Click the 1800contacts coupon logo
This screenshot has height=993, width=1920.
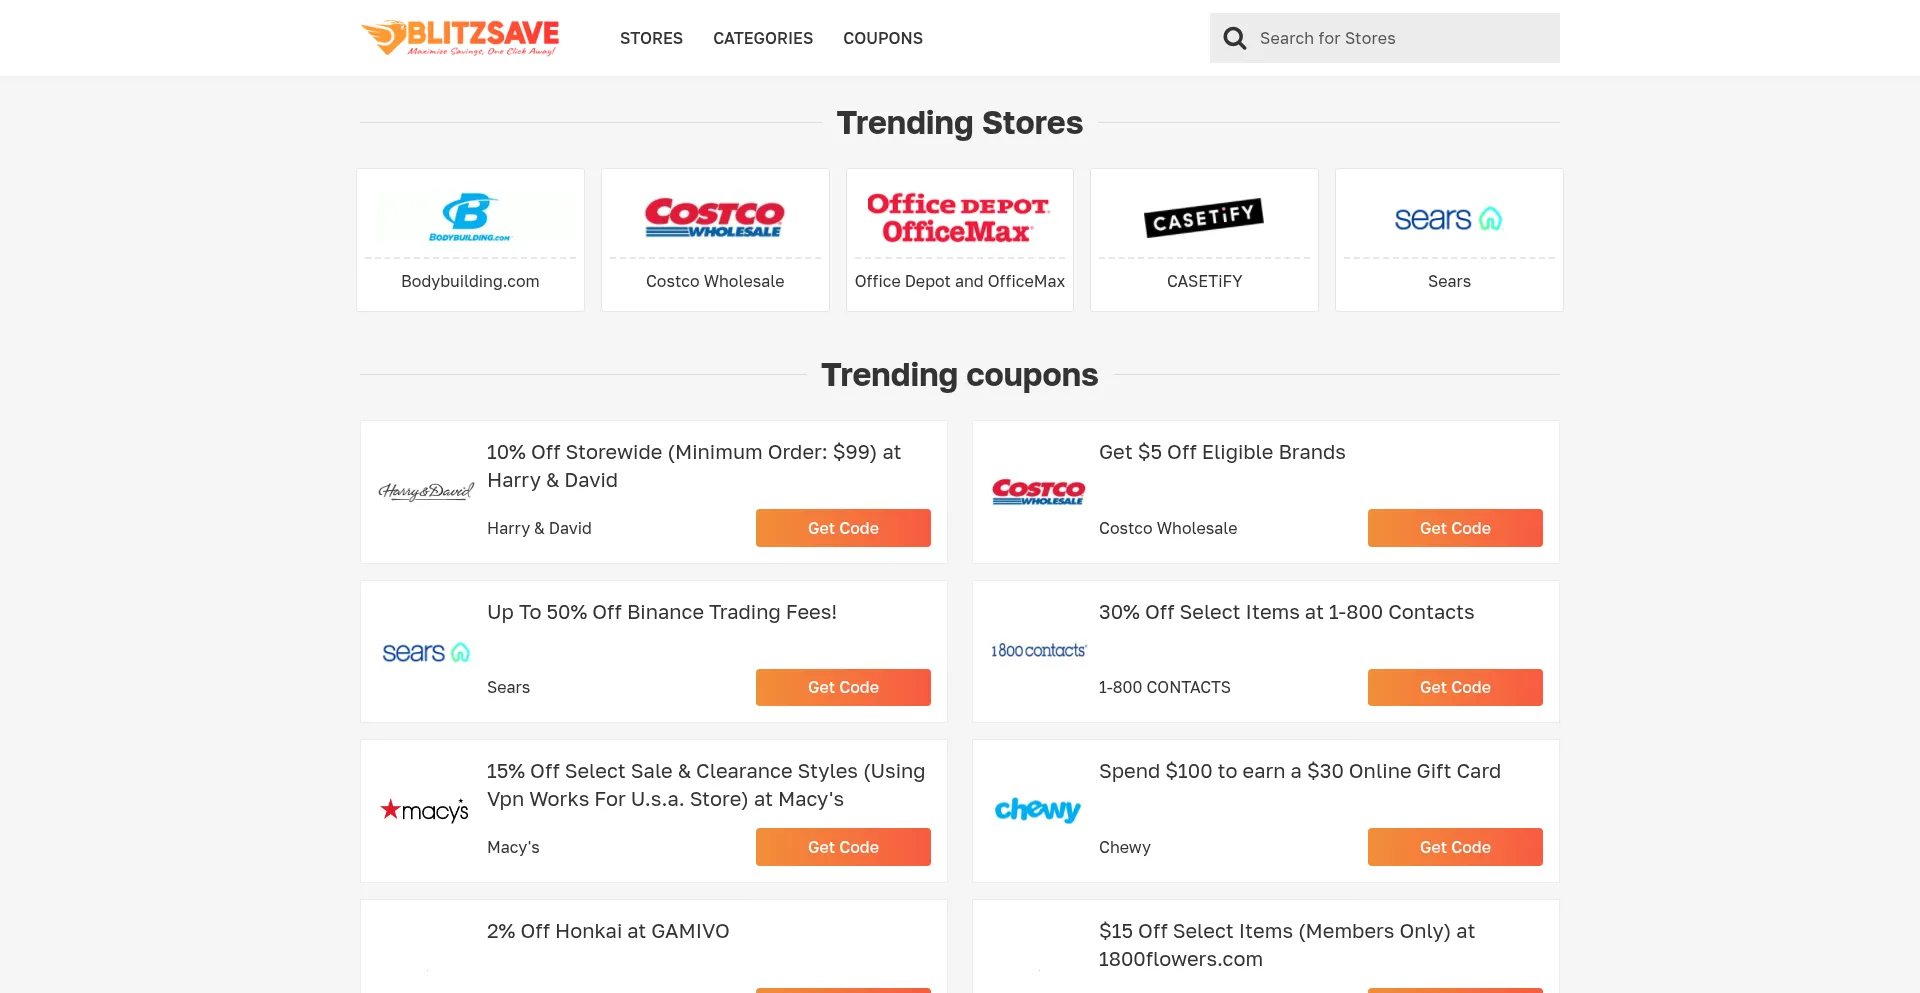coord(1038,650)
